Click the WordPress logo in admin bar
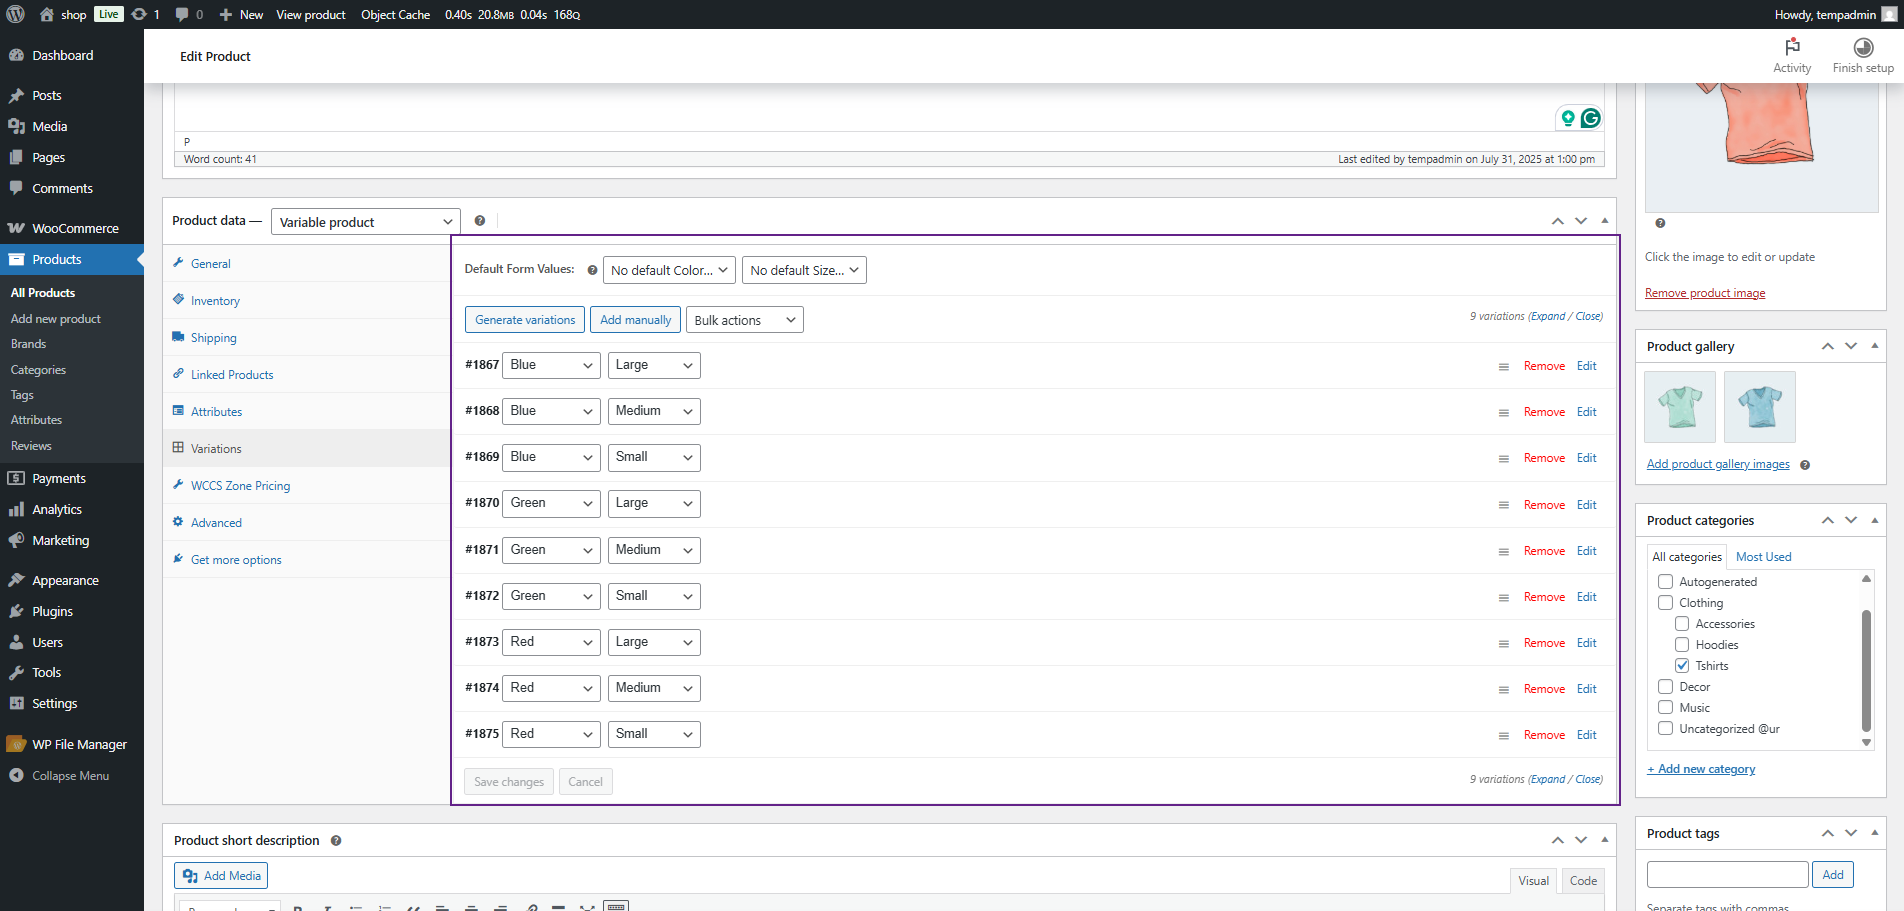 click(16, 14)
